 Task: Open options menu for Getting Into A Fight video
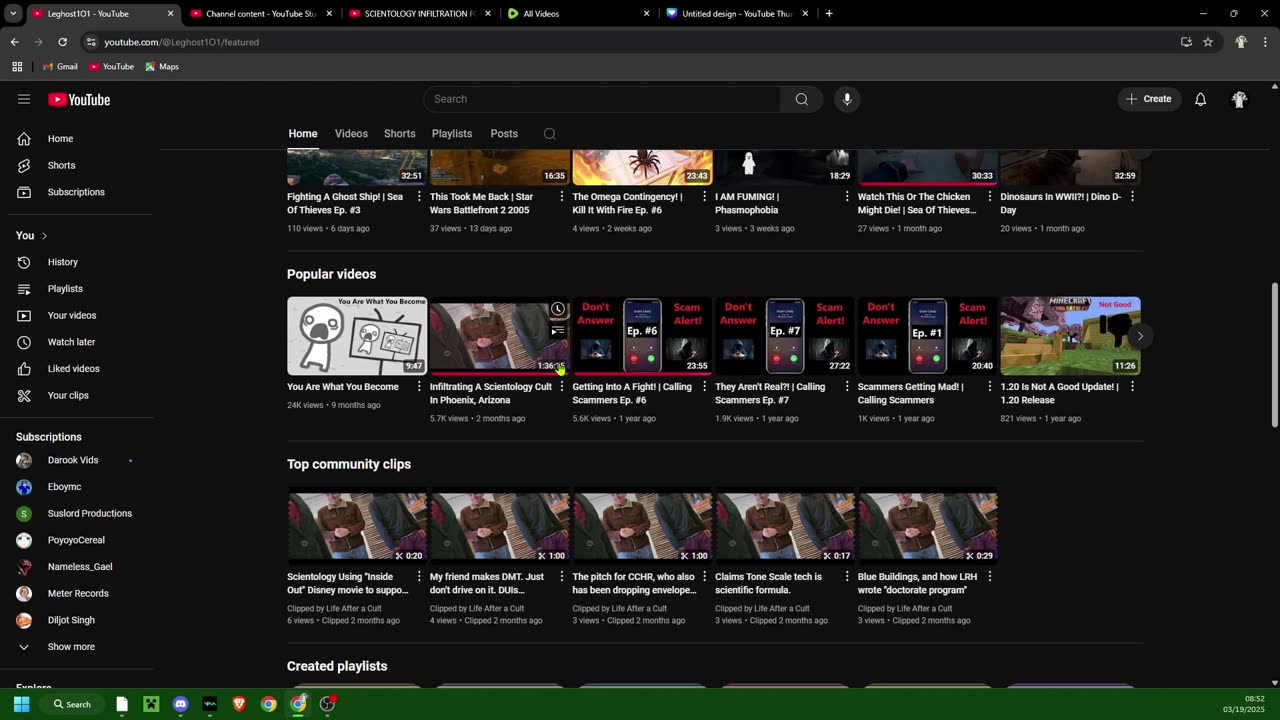[704, 387]
